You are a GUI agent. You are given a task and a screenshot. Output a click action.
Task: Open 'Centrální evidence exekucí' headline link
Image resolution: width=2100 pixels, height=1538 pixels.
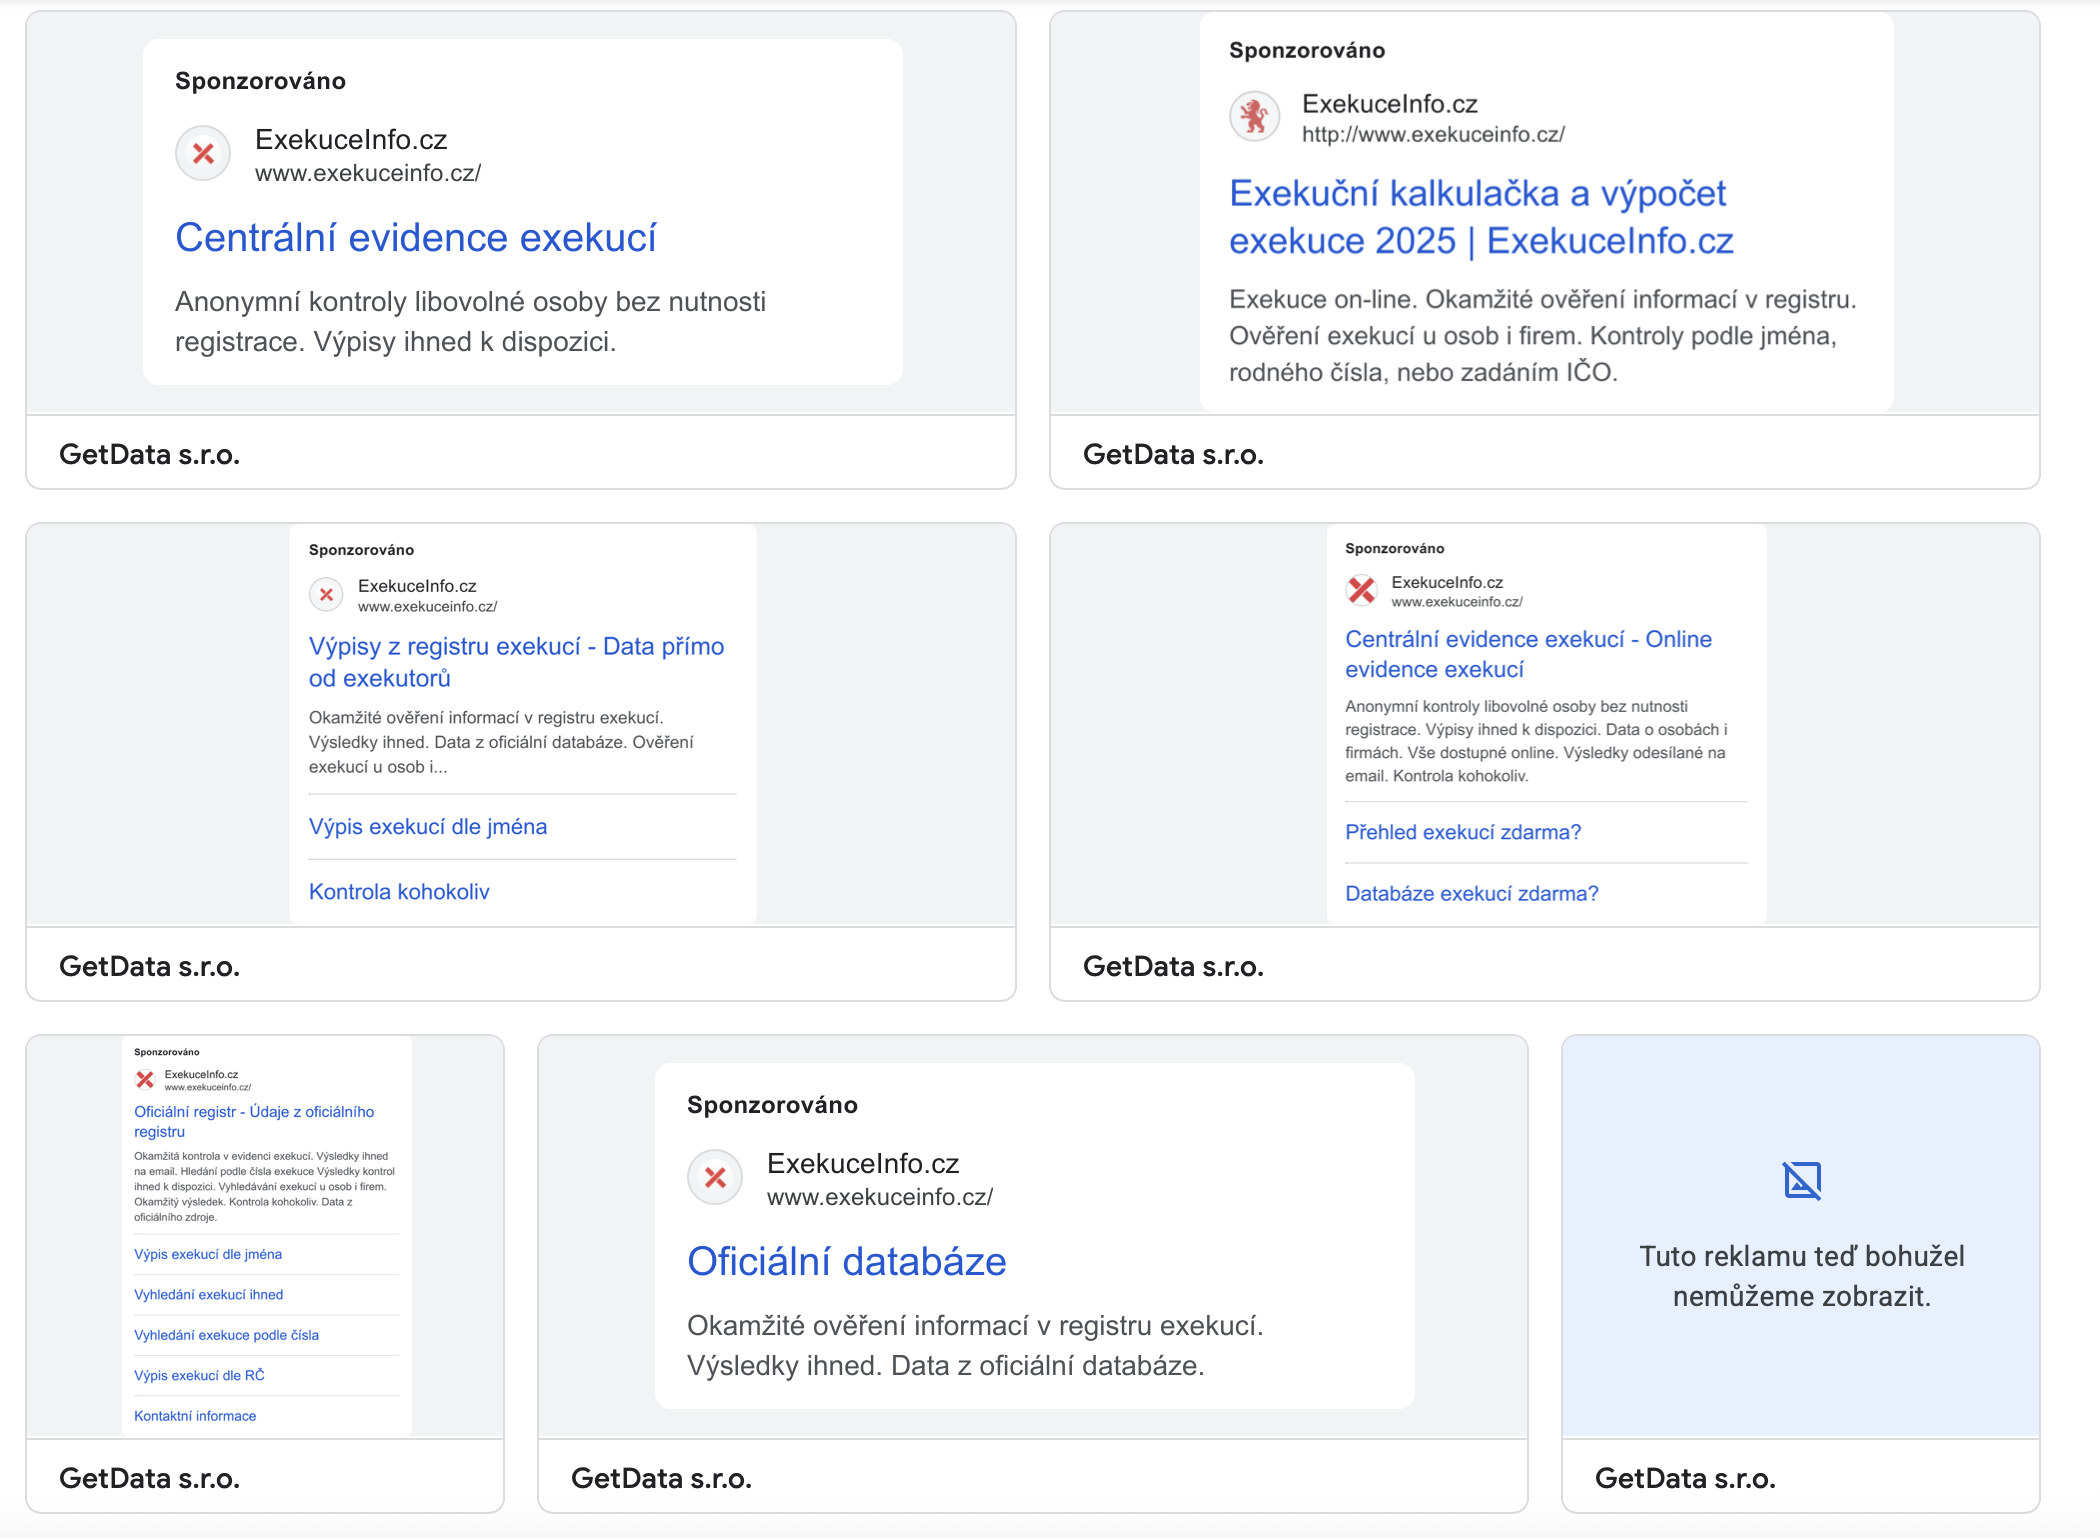(x=416, y=238)
